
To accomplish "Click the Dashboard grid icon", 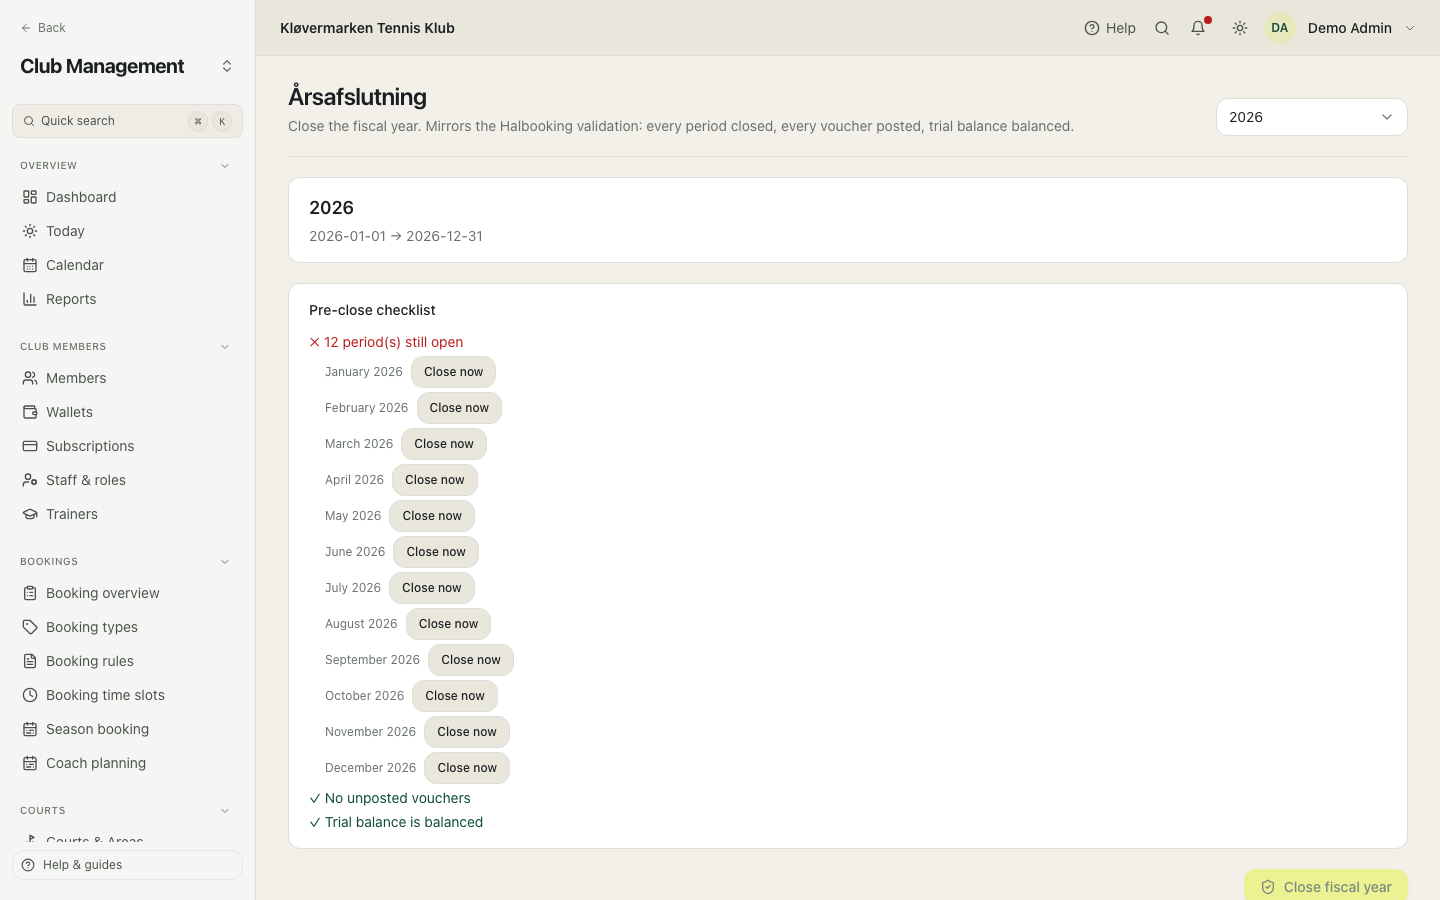I will [x=30, y=197].
